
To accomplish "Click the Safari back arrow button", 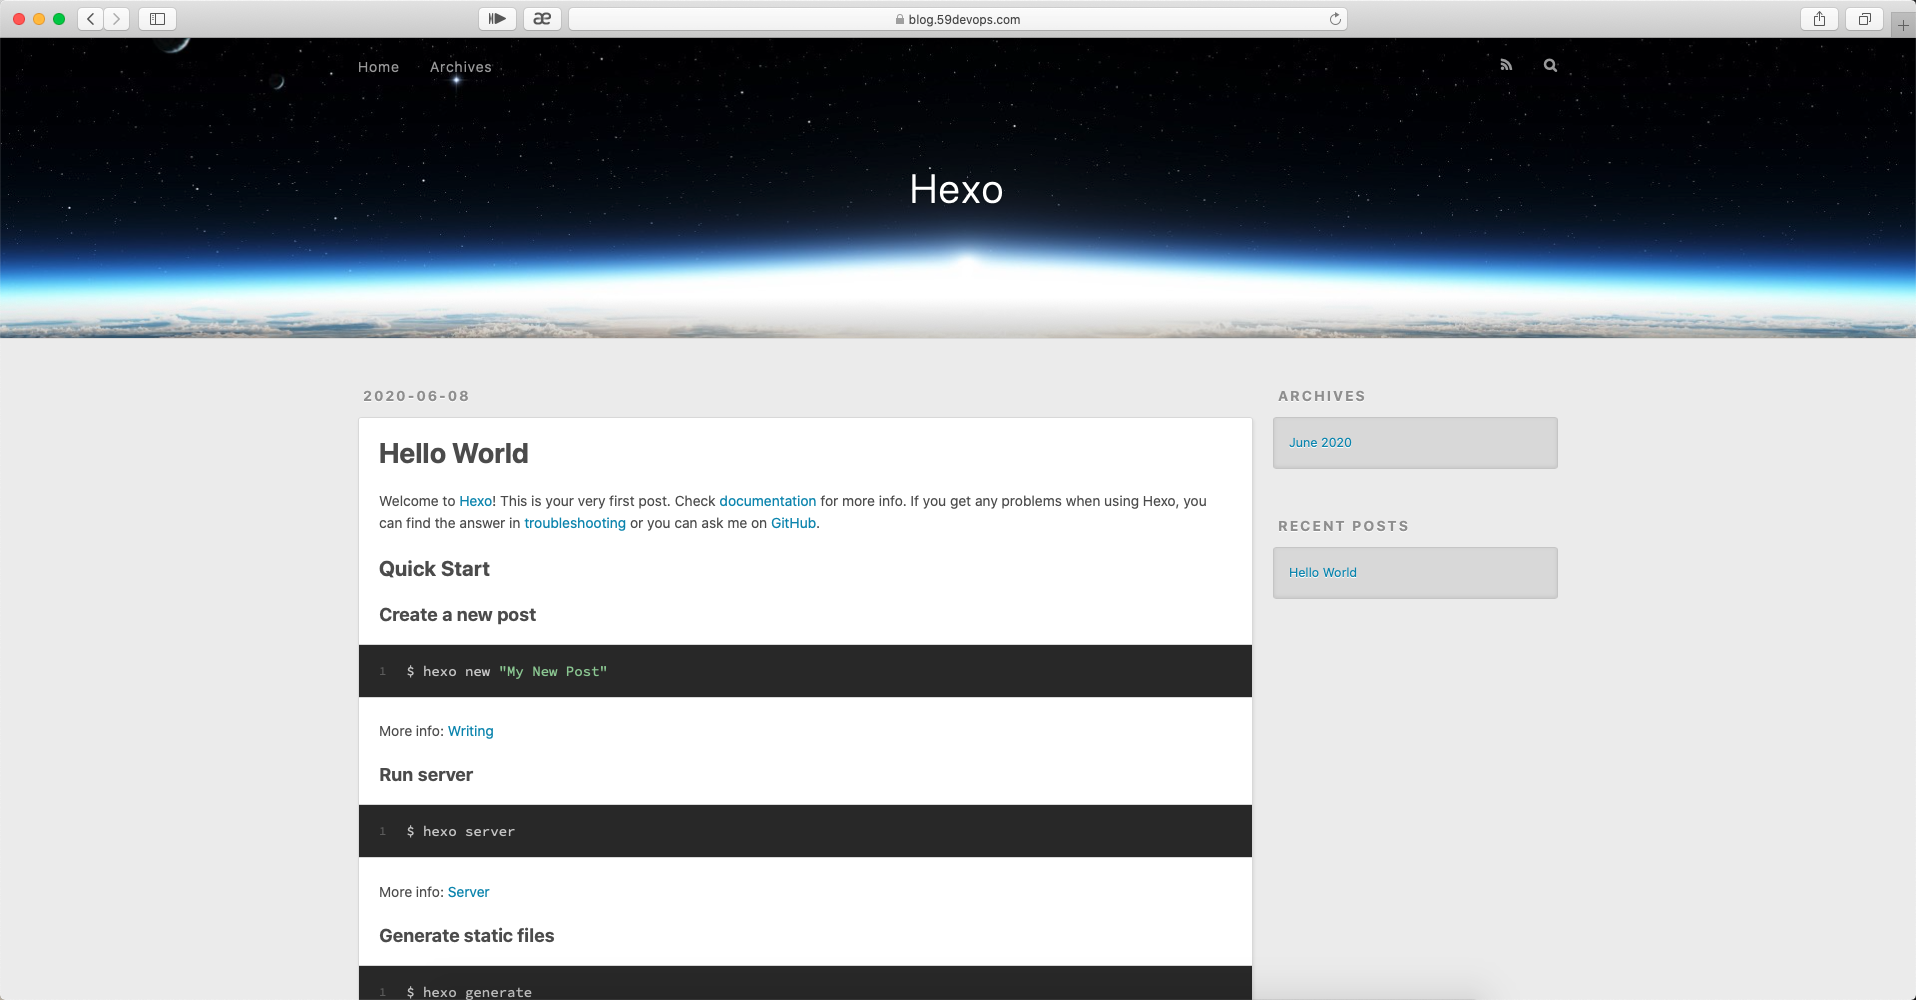I will click(x=91, y=19).
